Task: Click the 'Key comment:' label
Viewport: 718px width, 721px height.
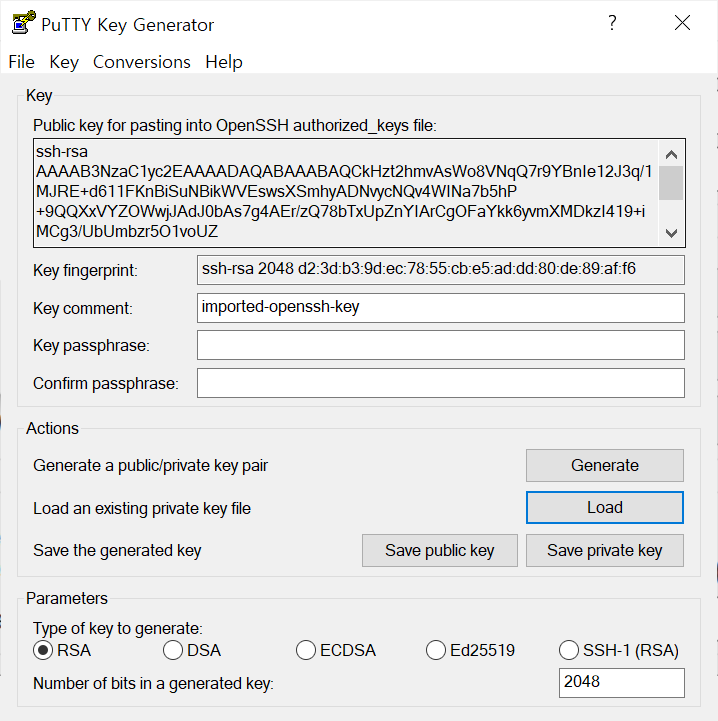Action: (83, 308)
